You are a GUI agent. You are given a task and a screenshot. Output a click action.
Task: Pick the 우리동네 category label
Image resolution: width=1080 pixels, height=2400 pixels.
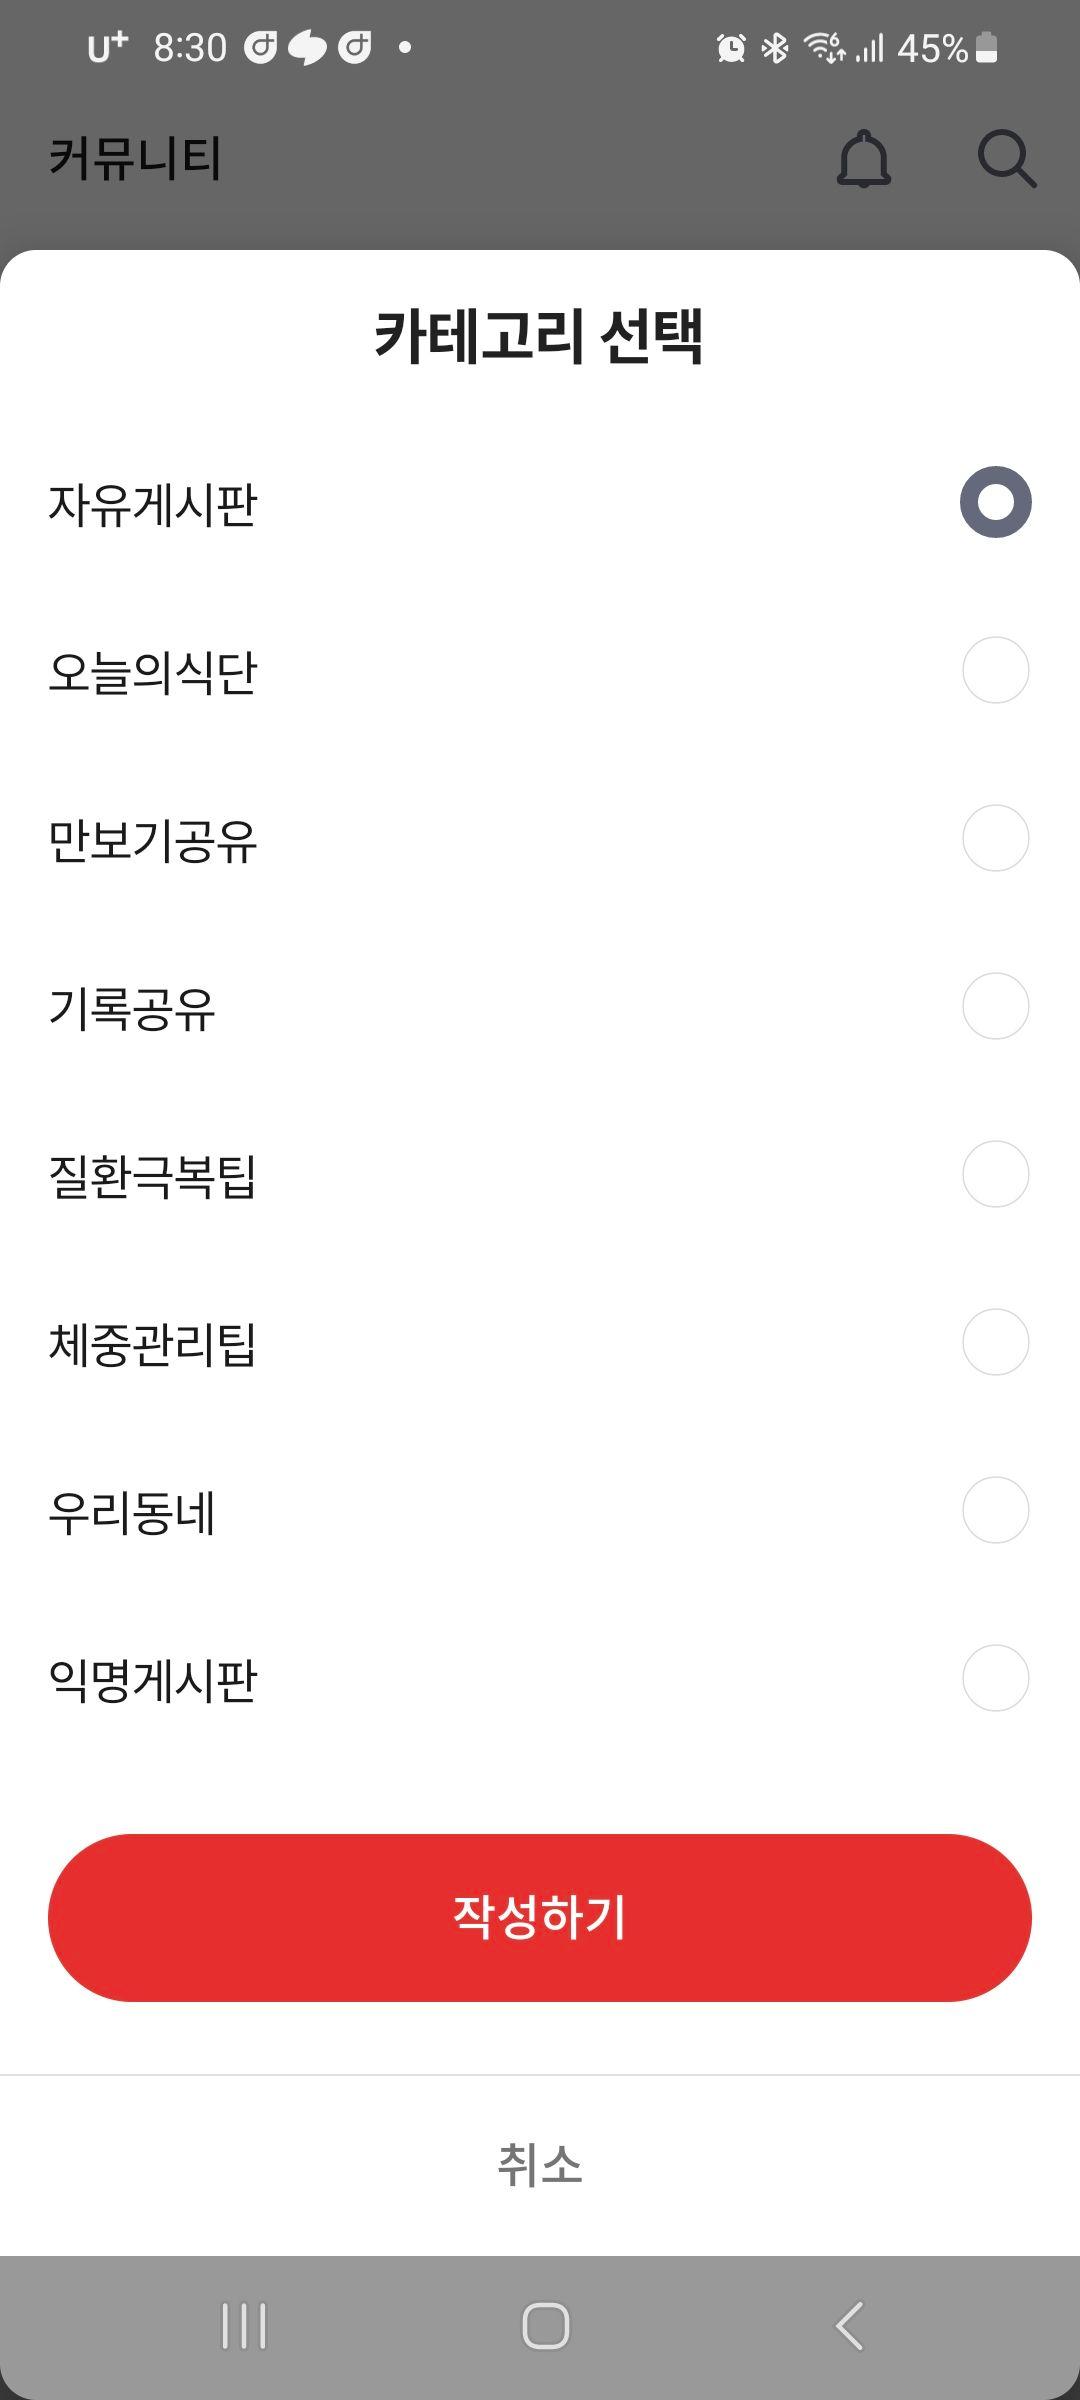132,1512
